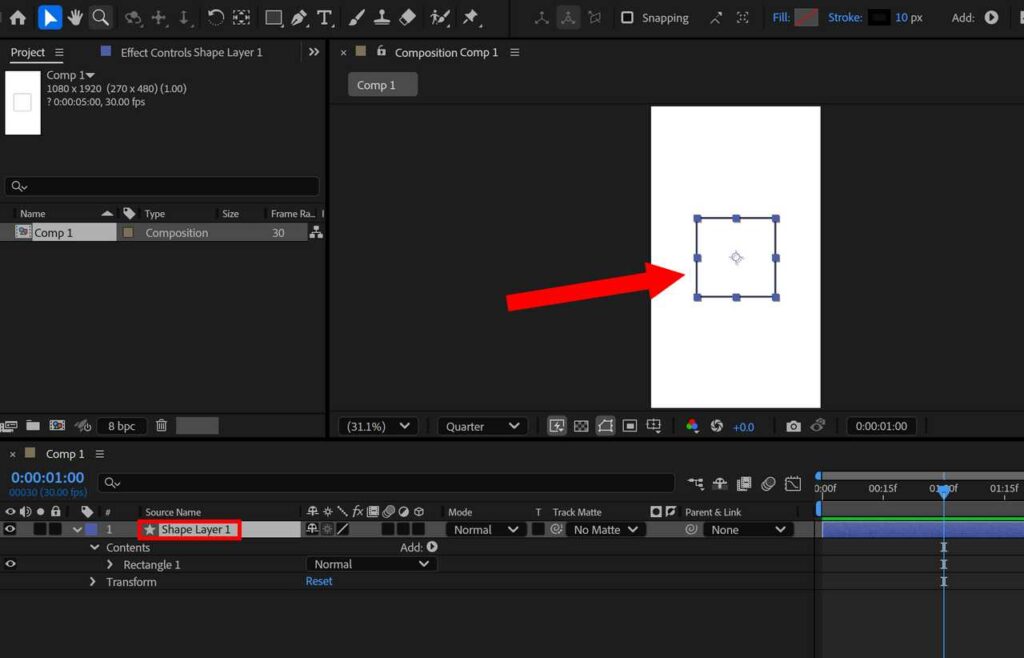Select the Pan camera tool

point(159,18)
